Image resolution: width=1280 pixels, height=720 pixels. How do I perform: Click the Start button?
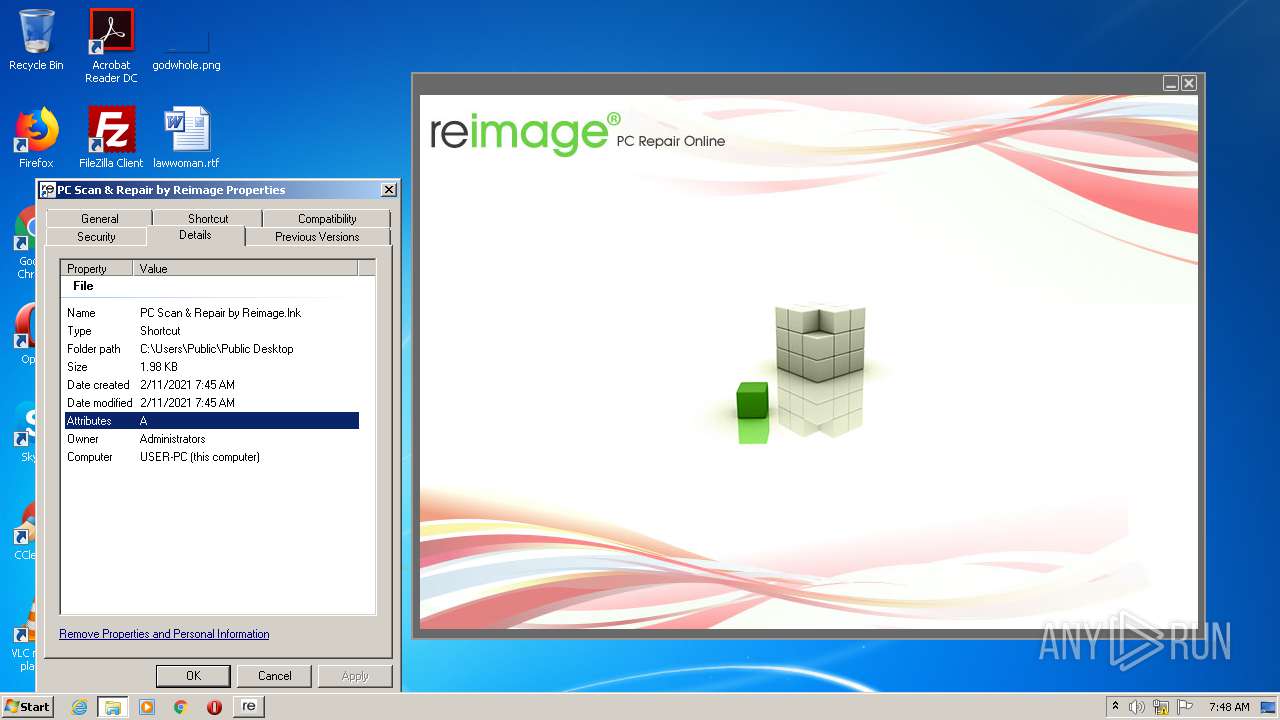pyautogui.click(x=27, y=706)
